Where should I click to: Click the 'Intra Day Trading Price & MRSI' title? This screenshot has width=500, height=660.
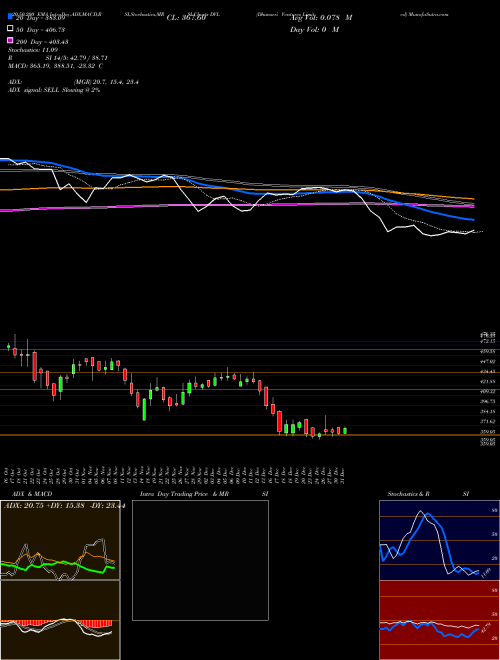(204, 494)
